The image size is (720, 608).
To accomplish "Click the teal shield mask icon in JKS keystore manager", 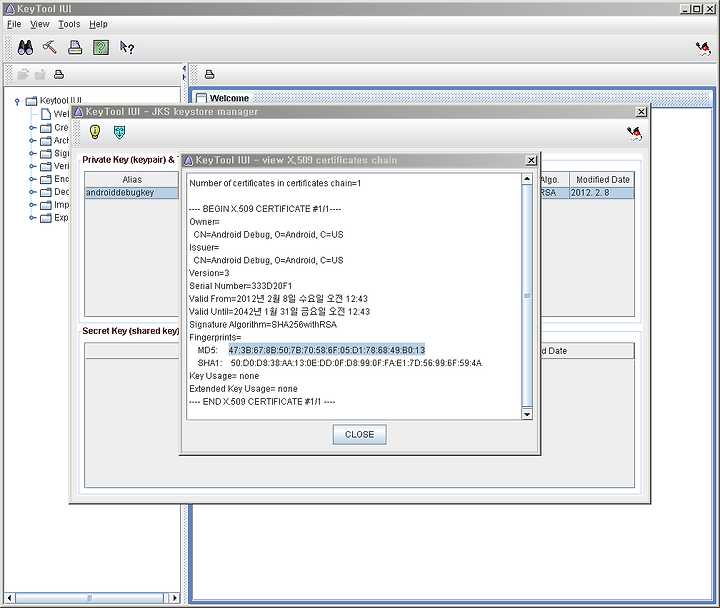I will point(119,132).
